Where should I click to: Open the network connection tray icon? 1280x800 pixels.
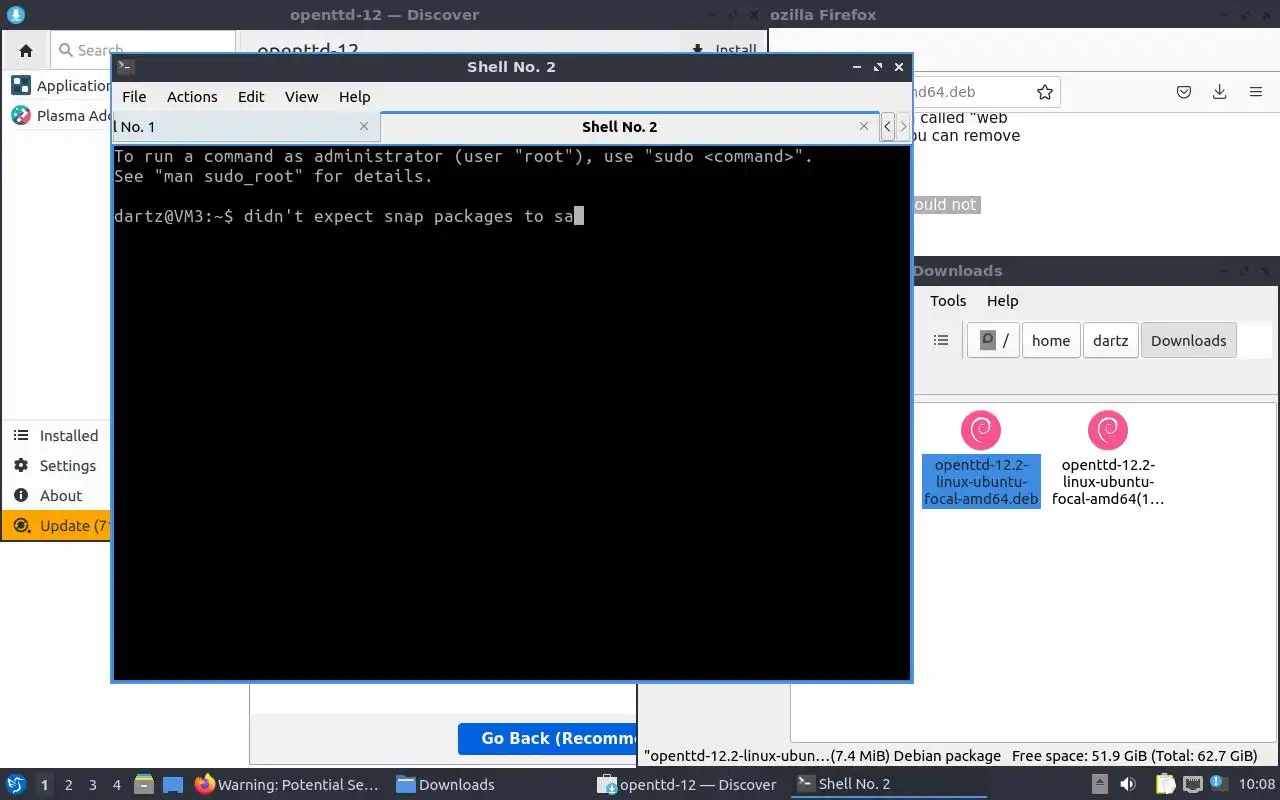[x=1193, y=785]
